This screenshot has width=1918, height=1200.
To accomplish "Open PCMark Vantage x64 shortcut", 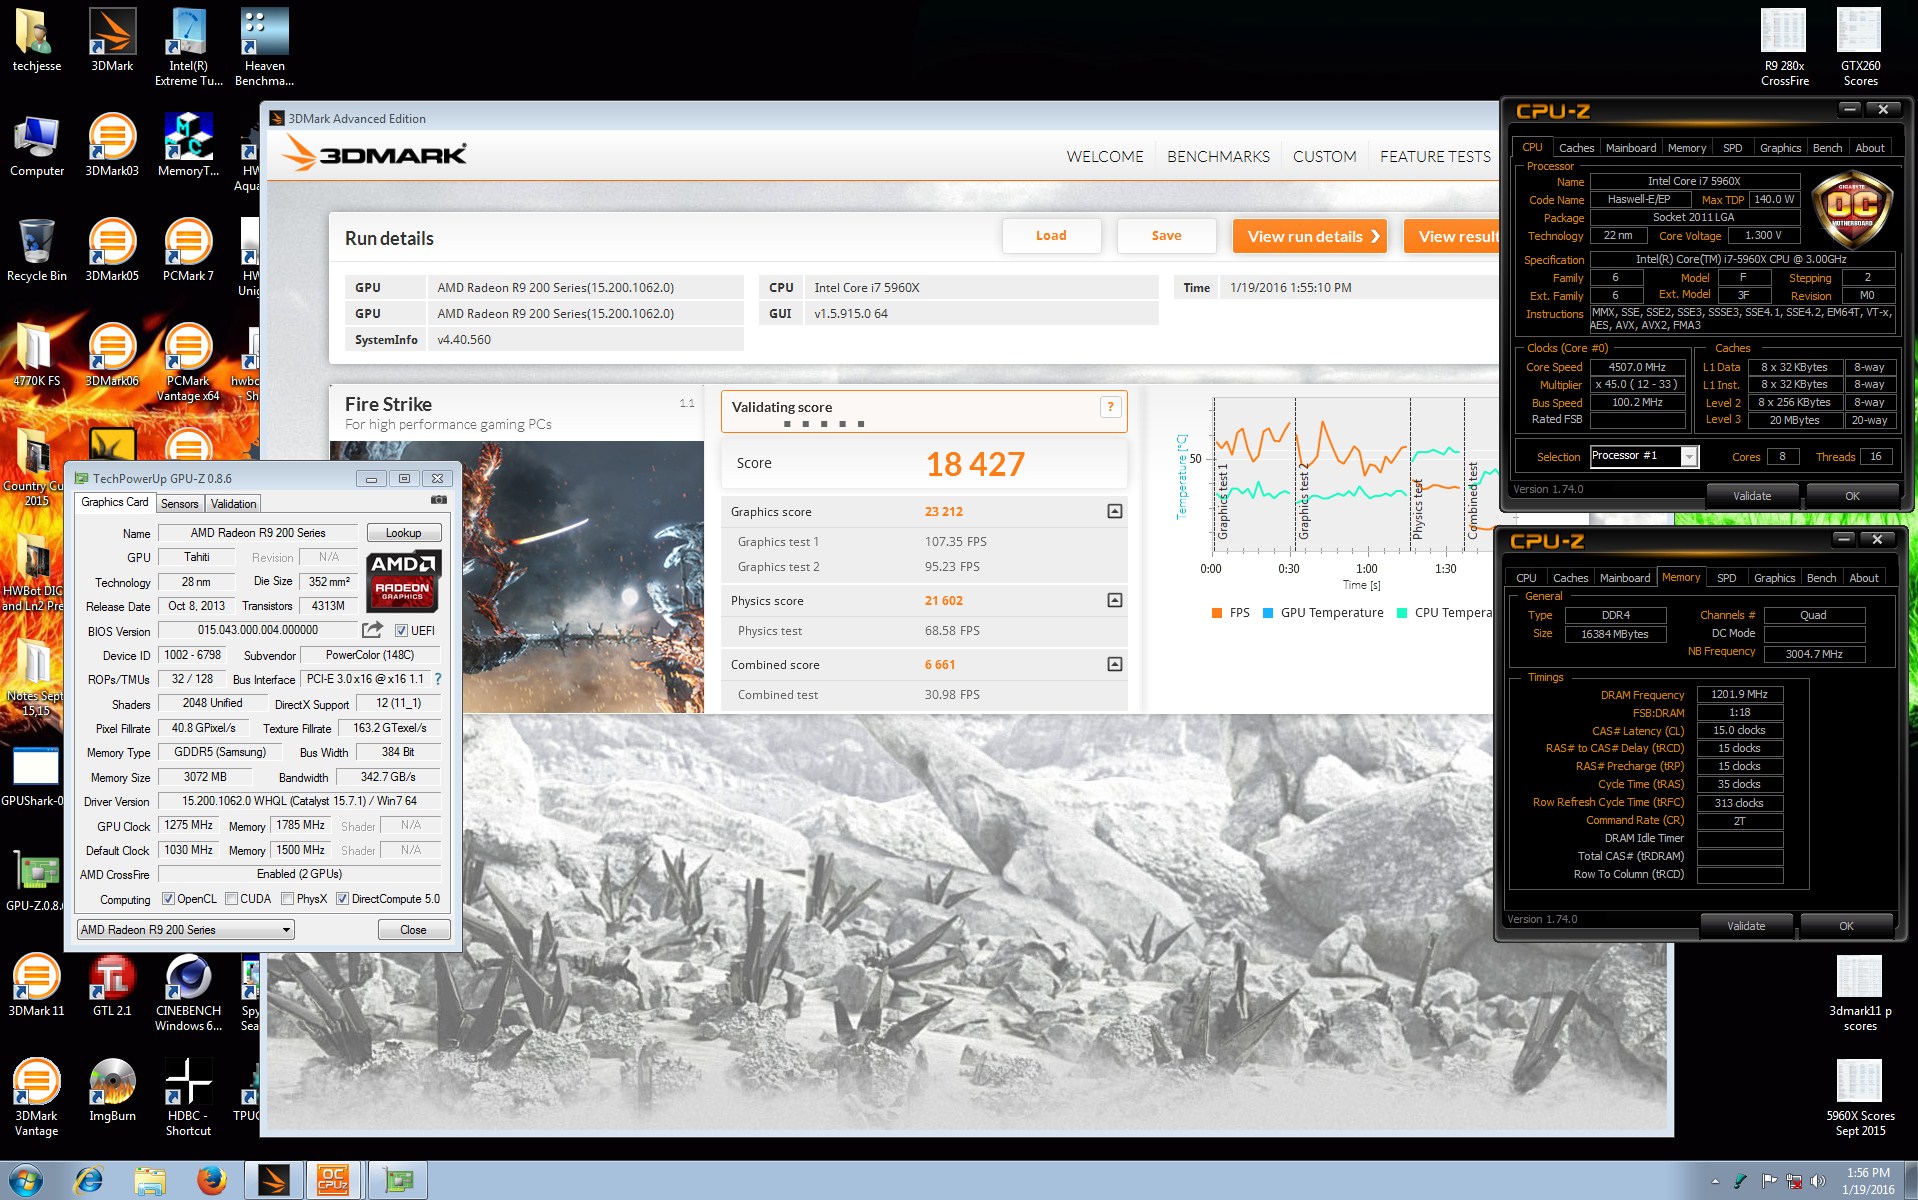I will click(x=188, y=362).
